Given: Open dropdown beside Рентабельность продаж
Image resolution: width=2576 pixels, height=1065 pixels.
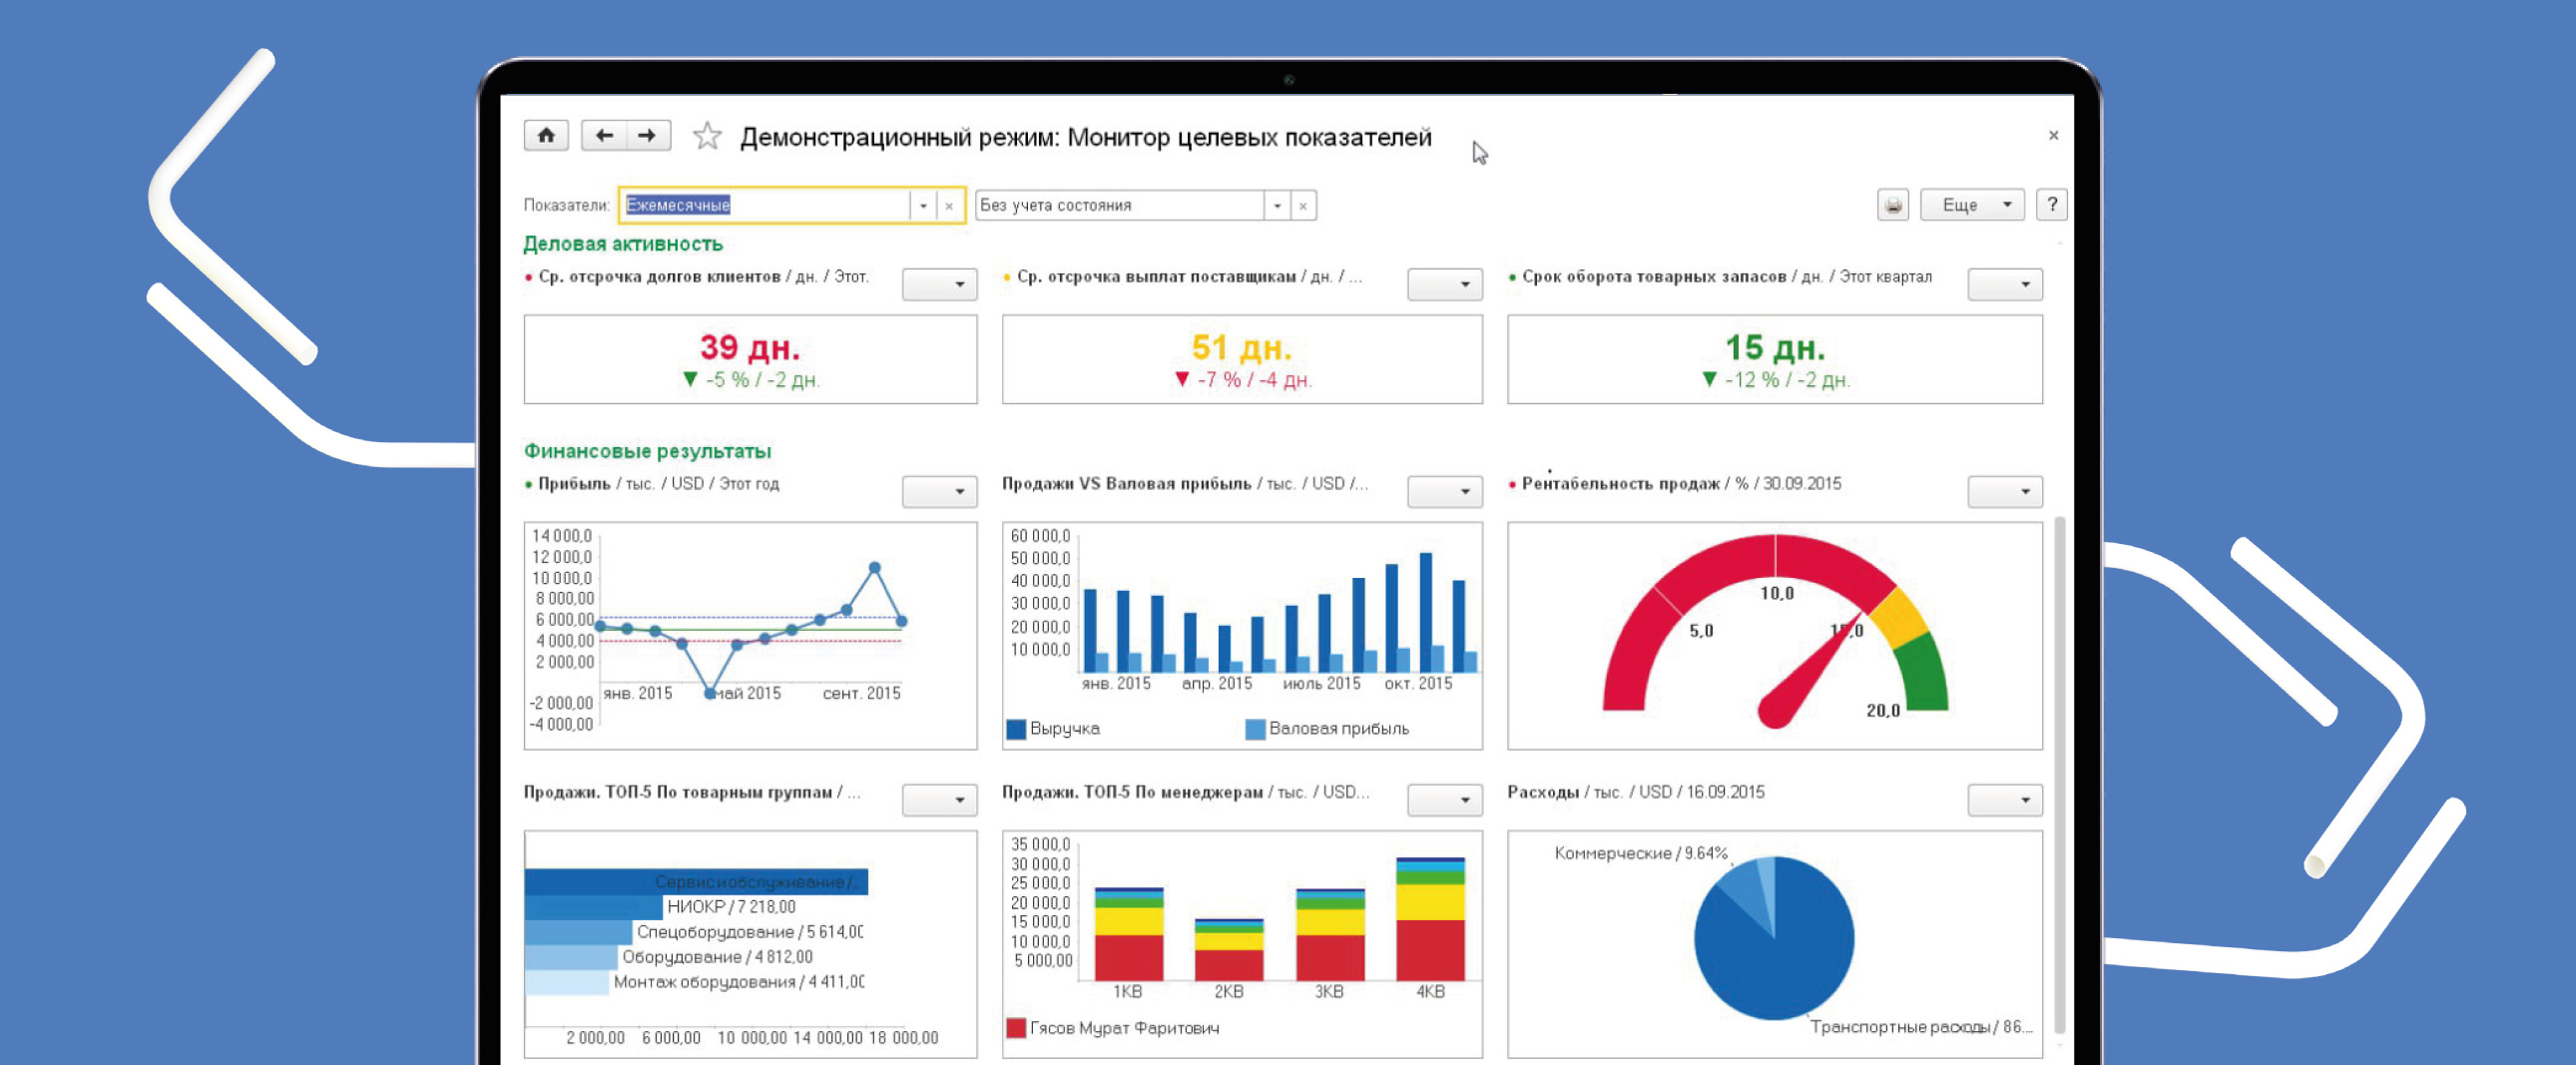Looking at the screenshot, I should pos(2004,491).
